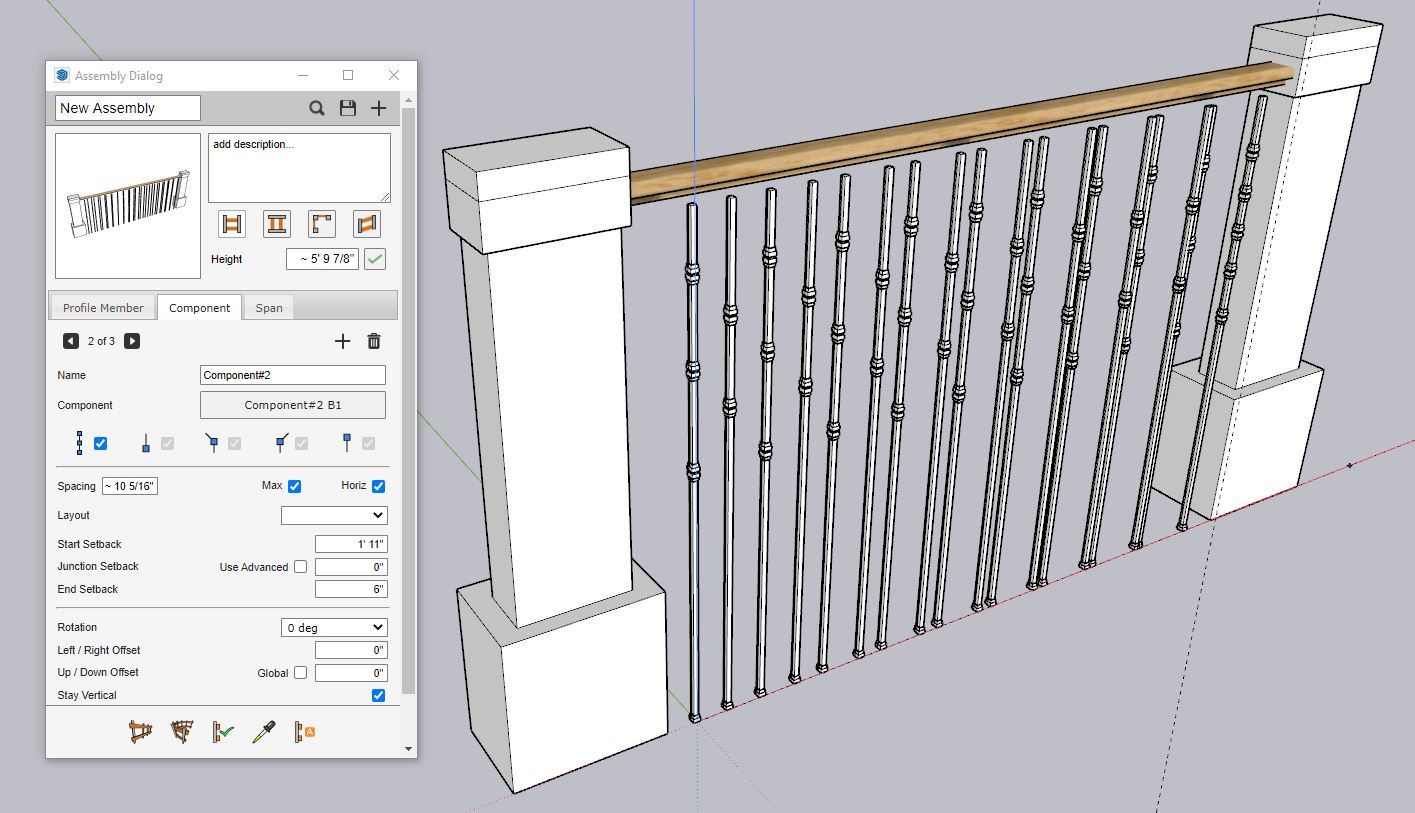The width and height of the screenshot is (1415, 813).
Task: Click the corner-shaped assembly type icon
Action: tap(322, 224)
